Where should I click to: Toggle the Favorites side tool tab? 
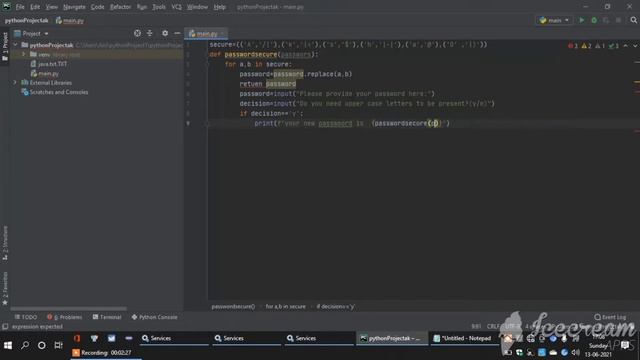5,289
